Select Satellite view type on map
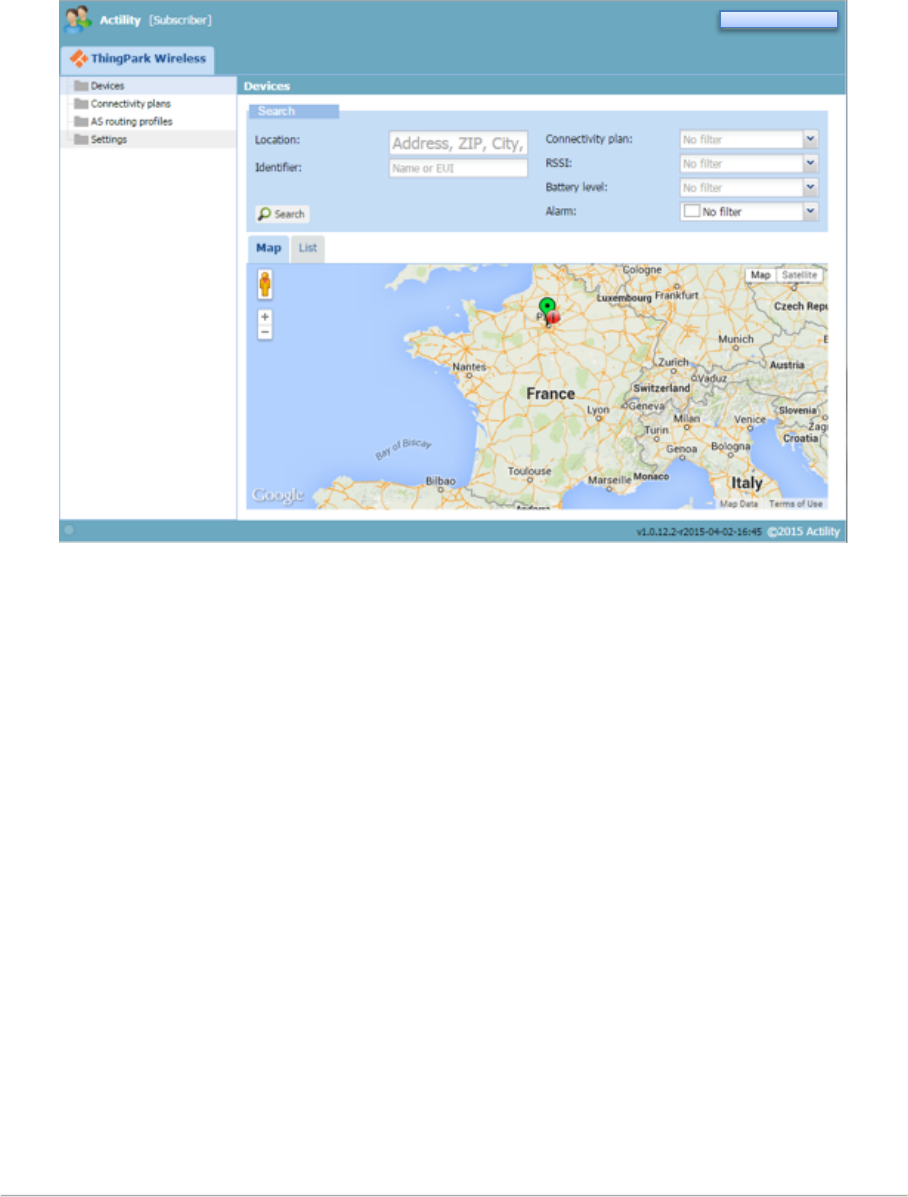Viewport: 908px width, 1197px height. [800, 275]
